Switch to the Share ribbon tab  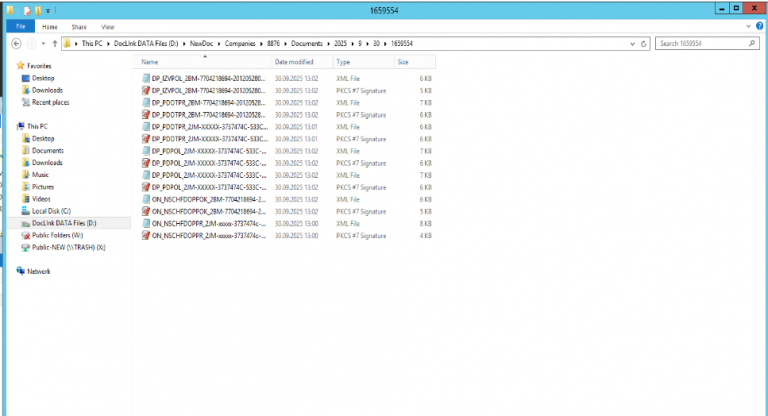pyautogui.click(x=79, y=27)
